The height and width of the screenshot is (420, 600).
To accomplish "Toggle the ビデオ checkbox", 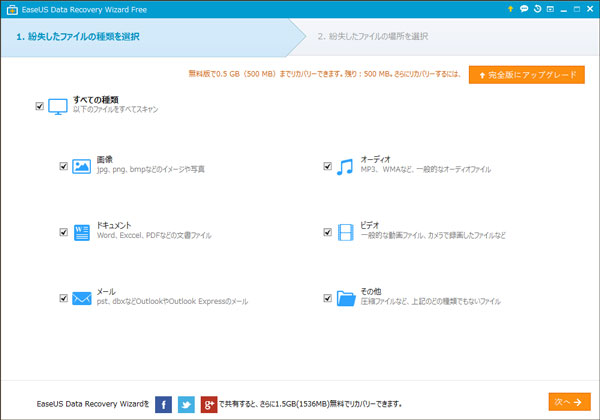I will tap(328, 232).
